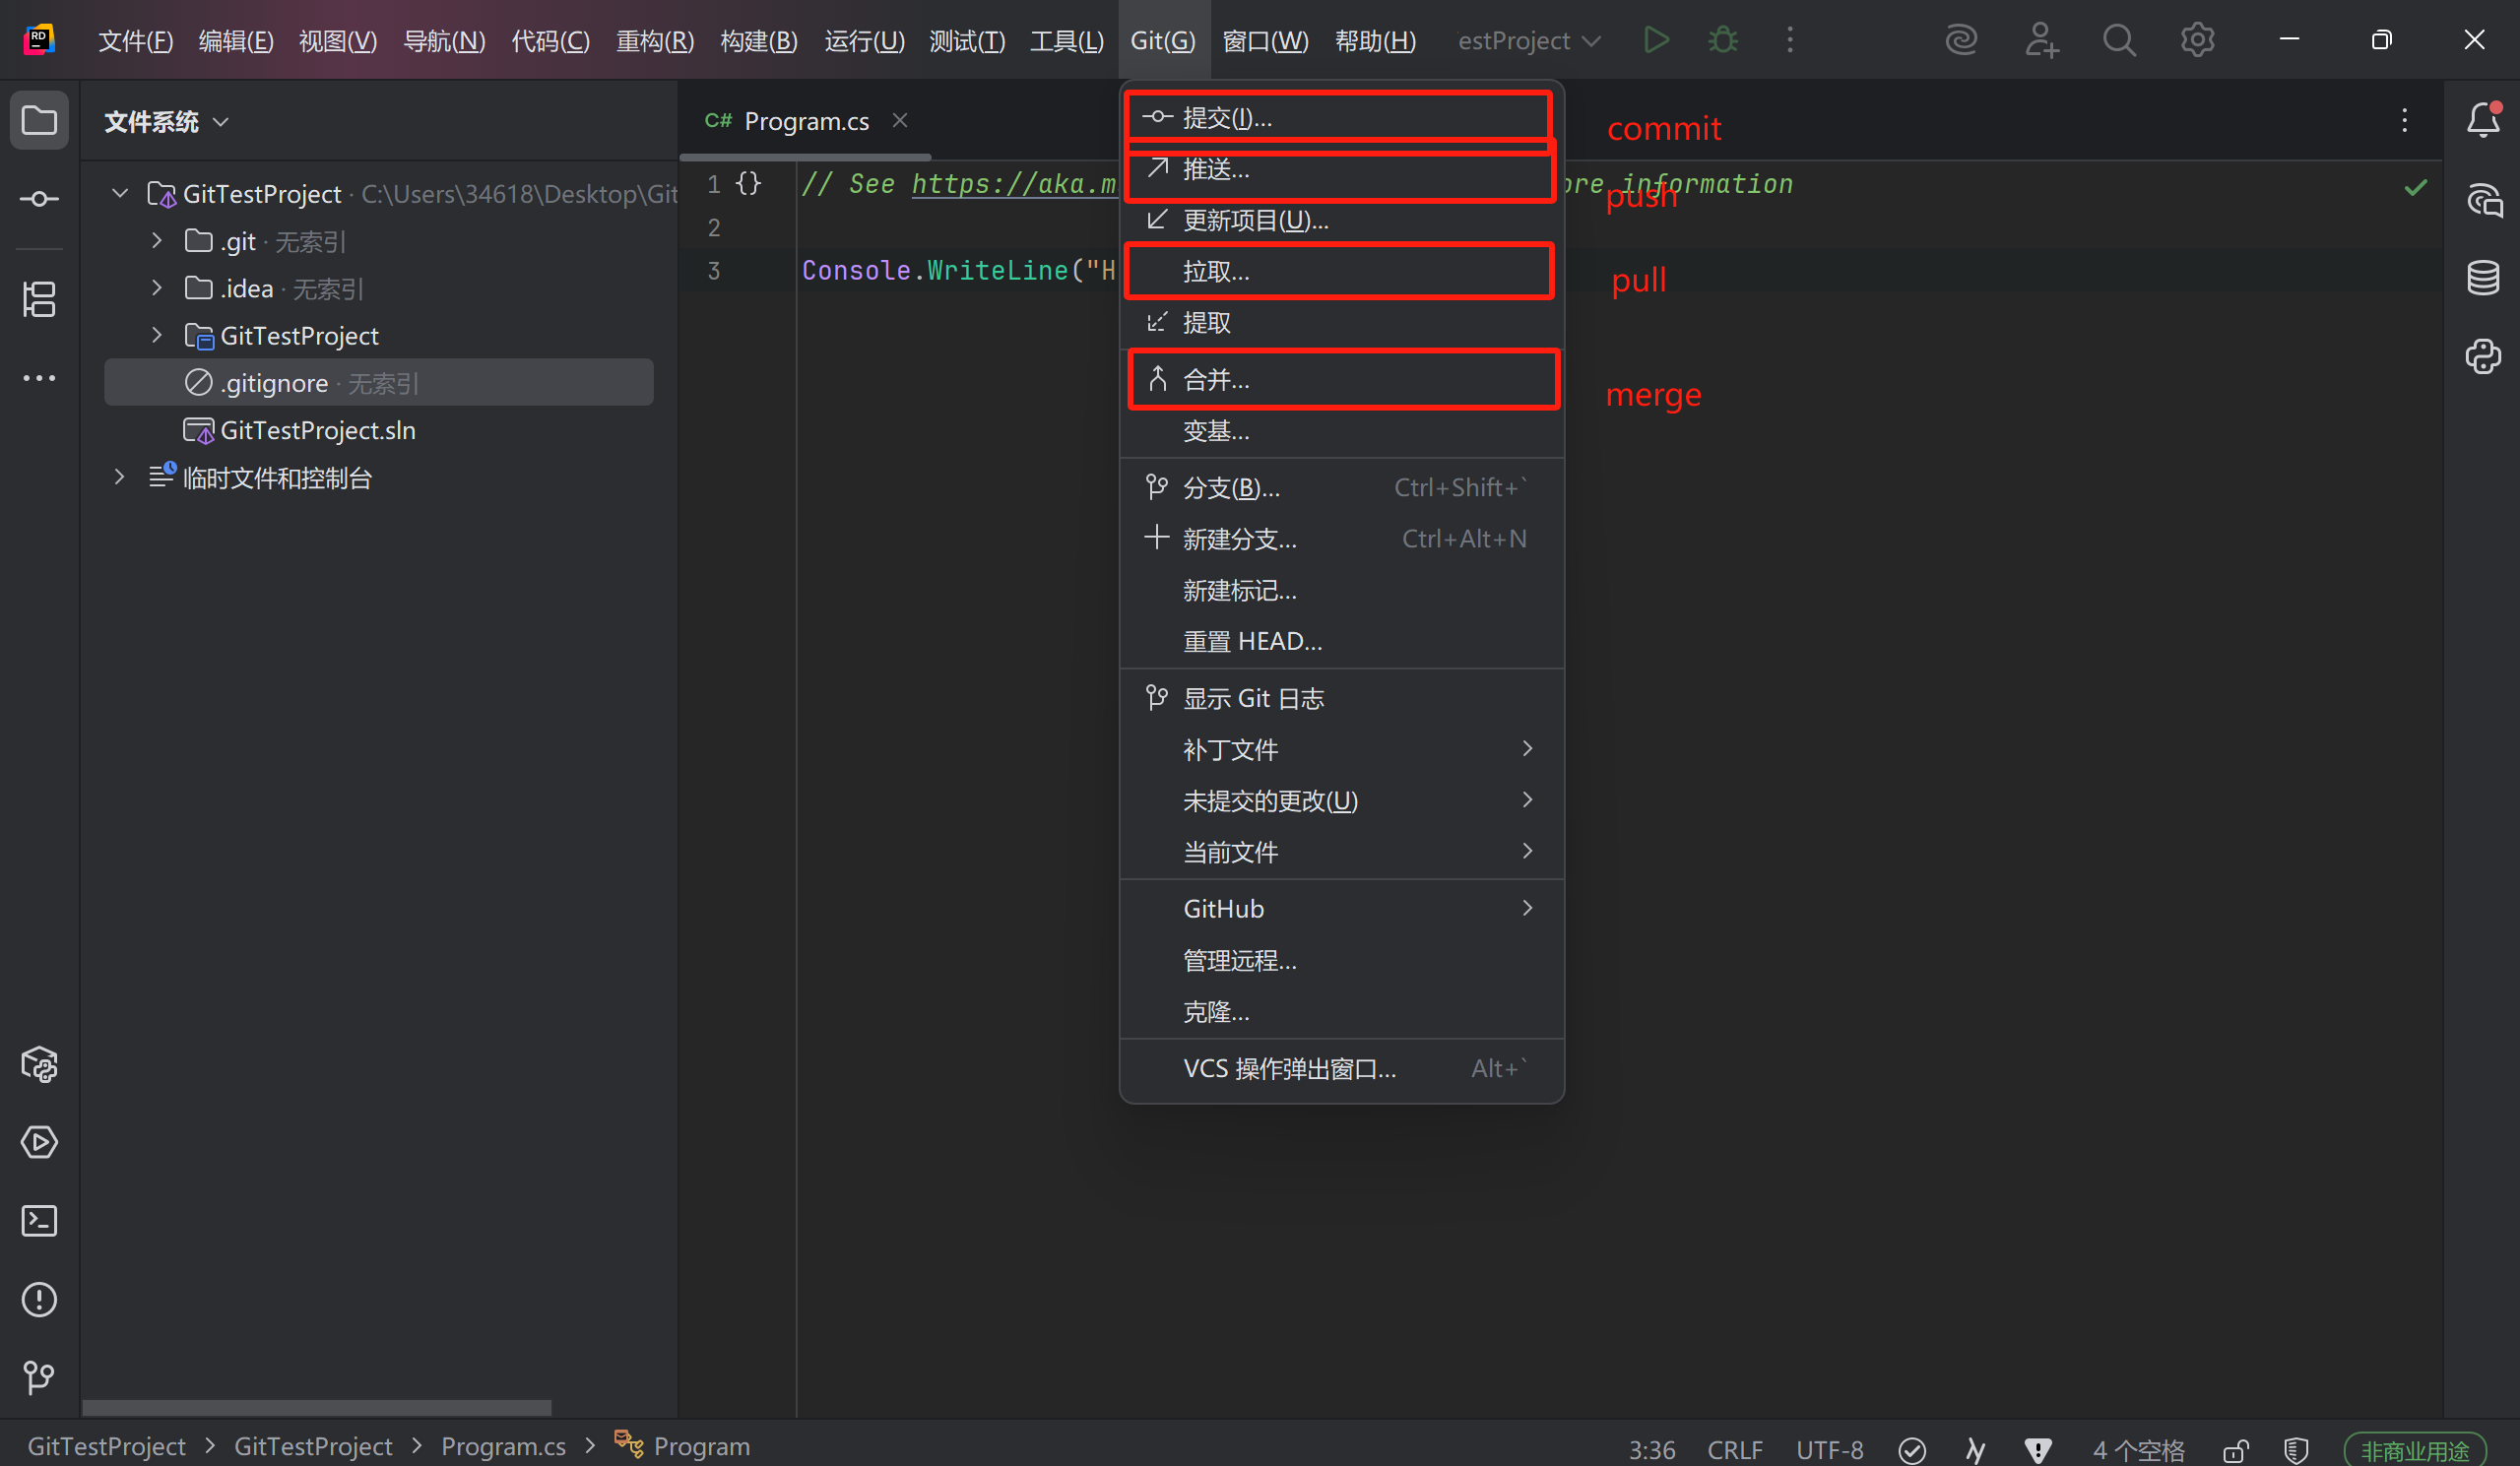The width and height of the screenshot is (2520, 1466).
Task: Close the Program.cs tab
Action: pos(900,121)
